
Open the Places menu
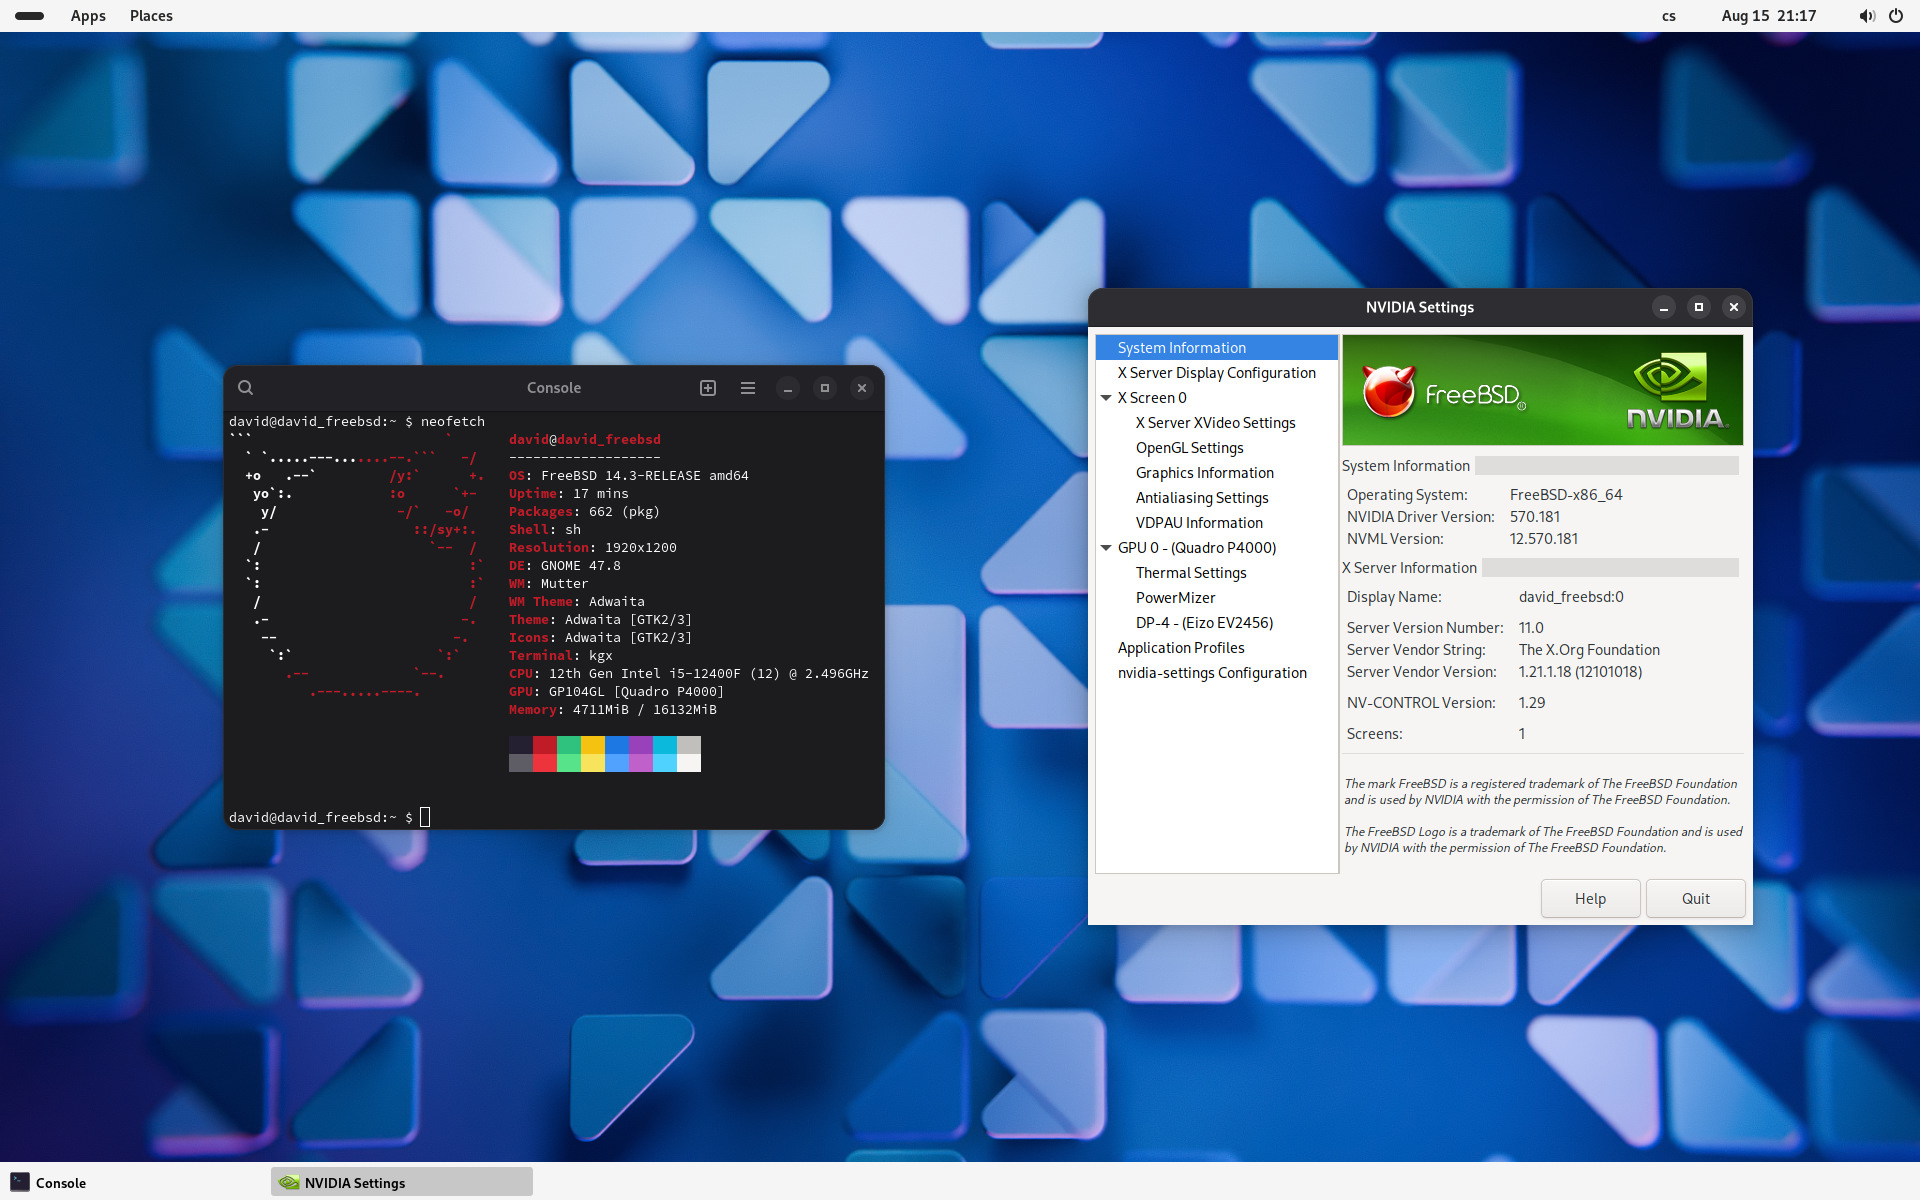(151, 16)
